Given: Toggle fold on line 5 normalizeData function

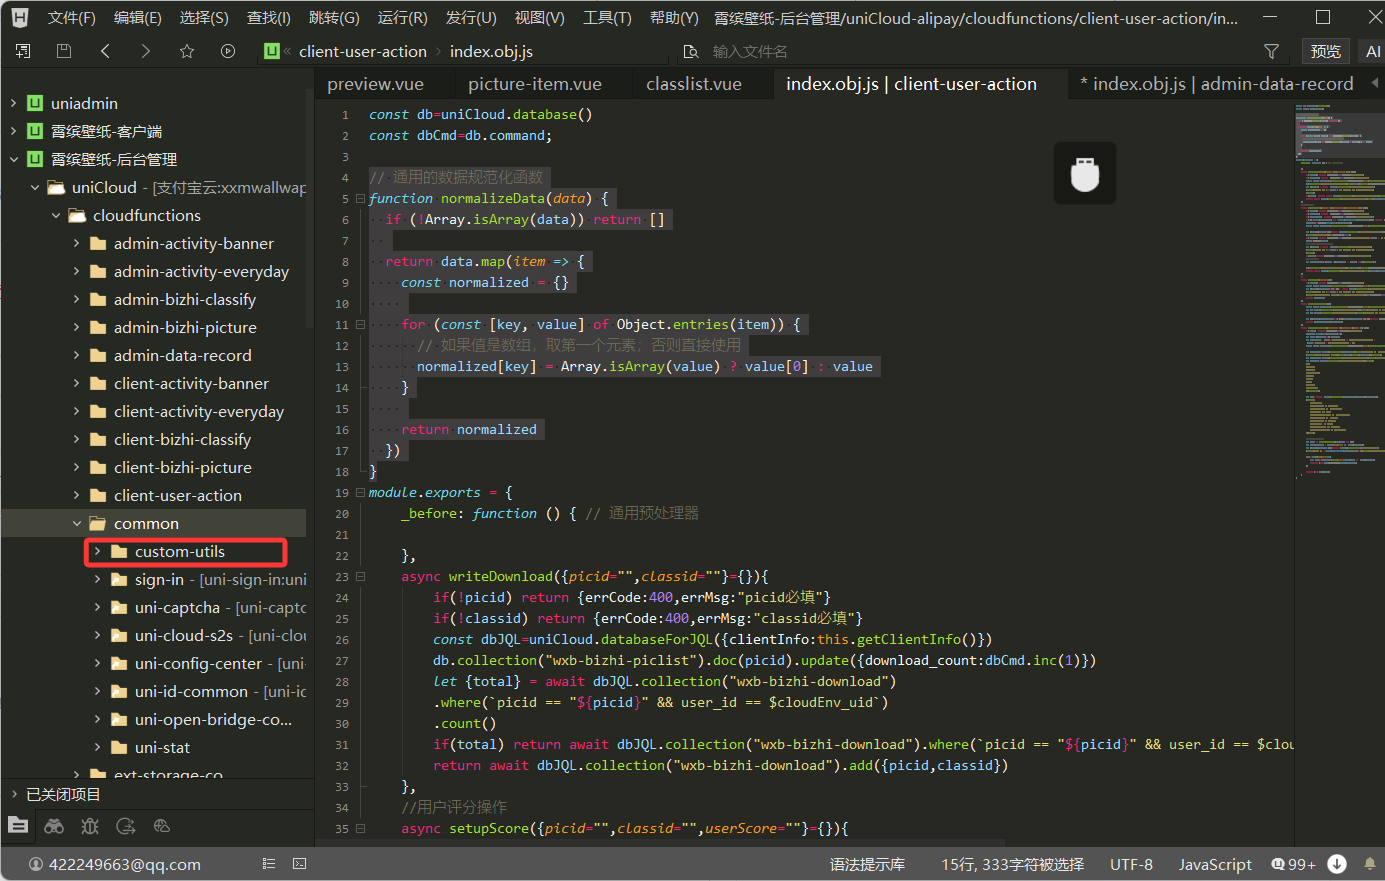Looking at the screenshot, I should pyautogui.click(x=360, y=199).
